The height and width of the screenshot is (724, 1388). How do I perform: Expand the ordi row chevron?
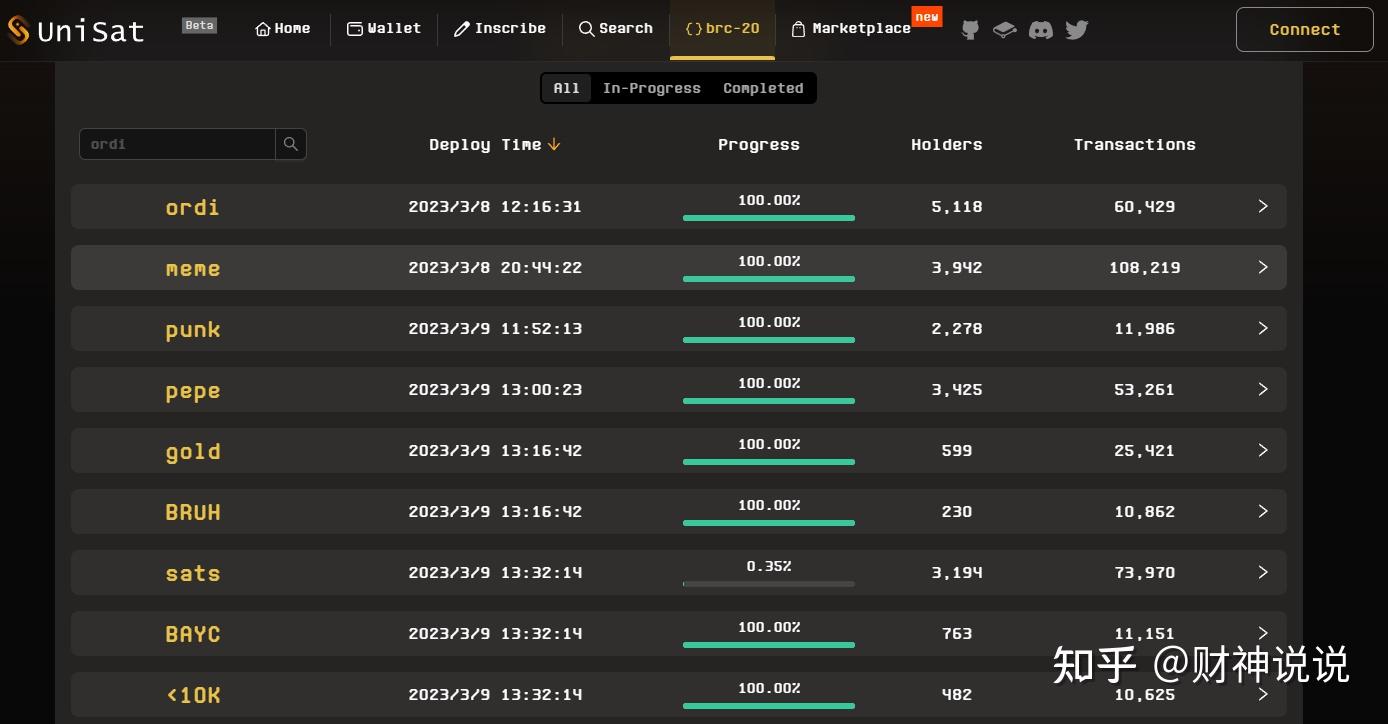pyautogui.click(x=1263, y=206)
